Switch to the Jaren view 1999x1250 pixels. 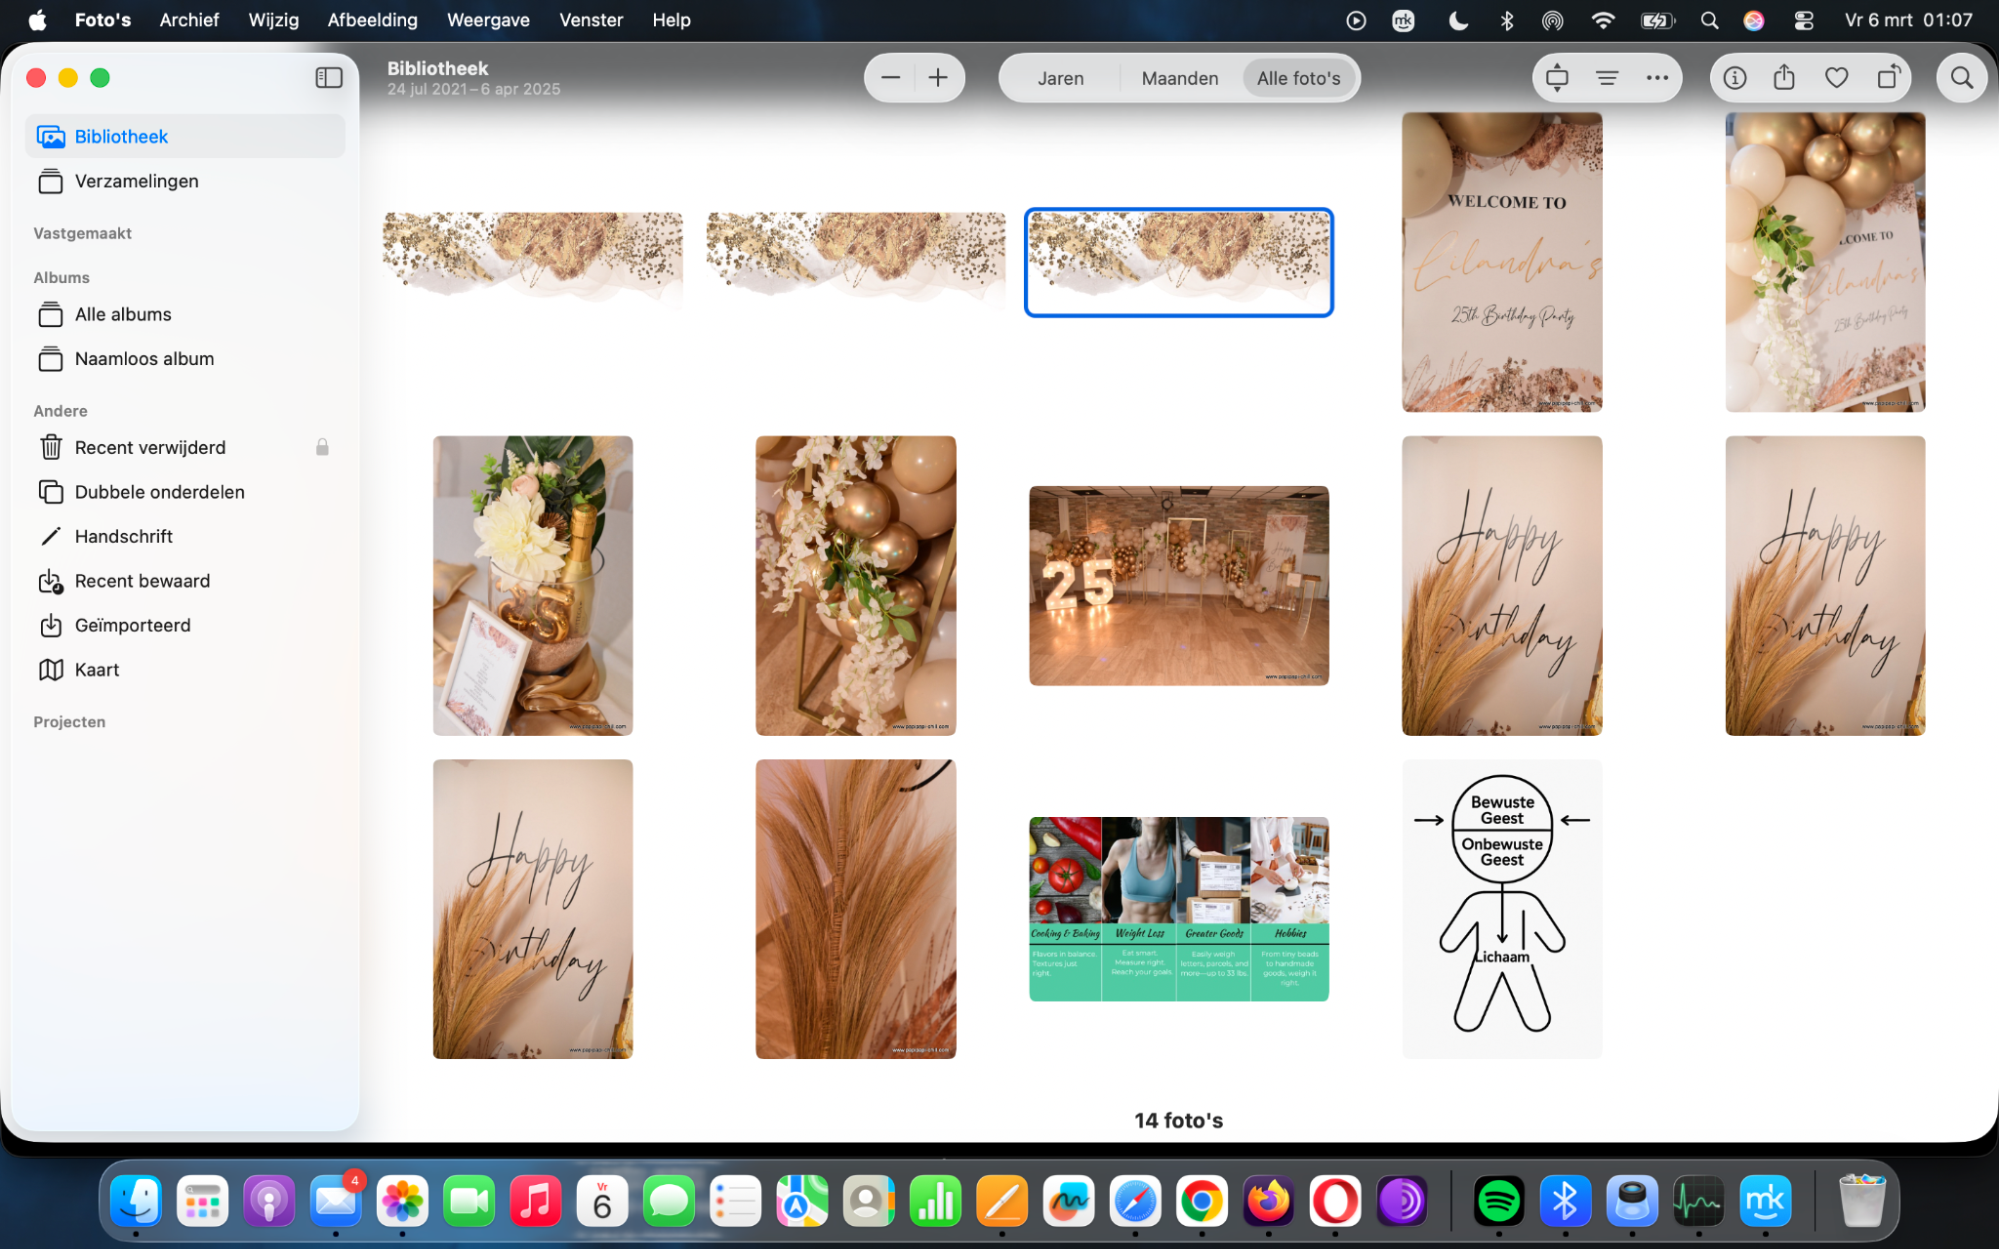1060,77
